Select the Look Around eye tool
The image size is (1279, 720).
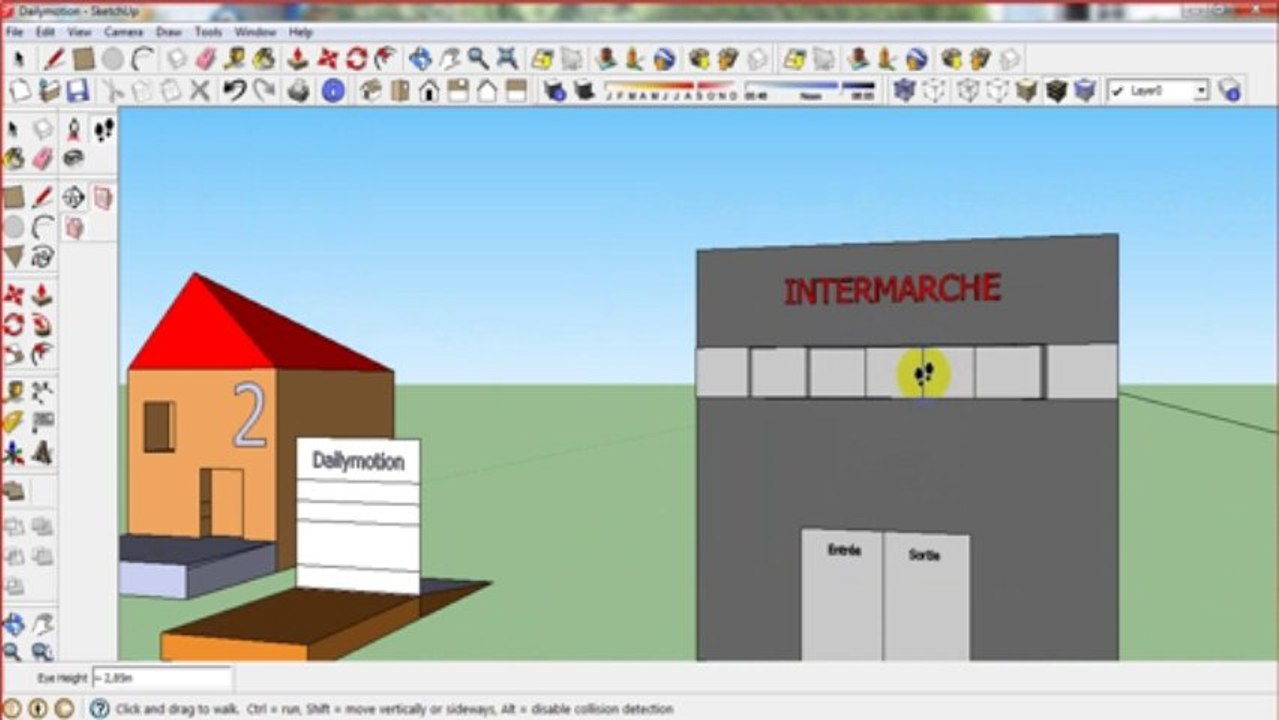pos(74,158)
